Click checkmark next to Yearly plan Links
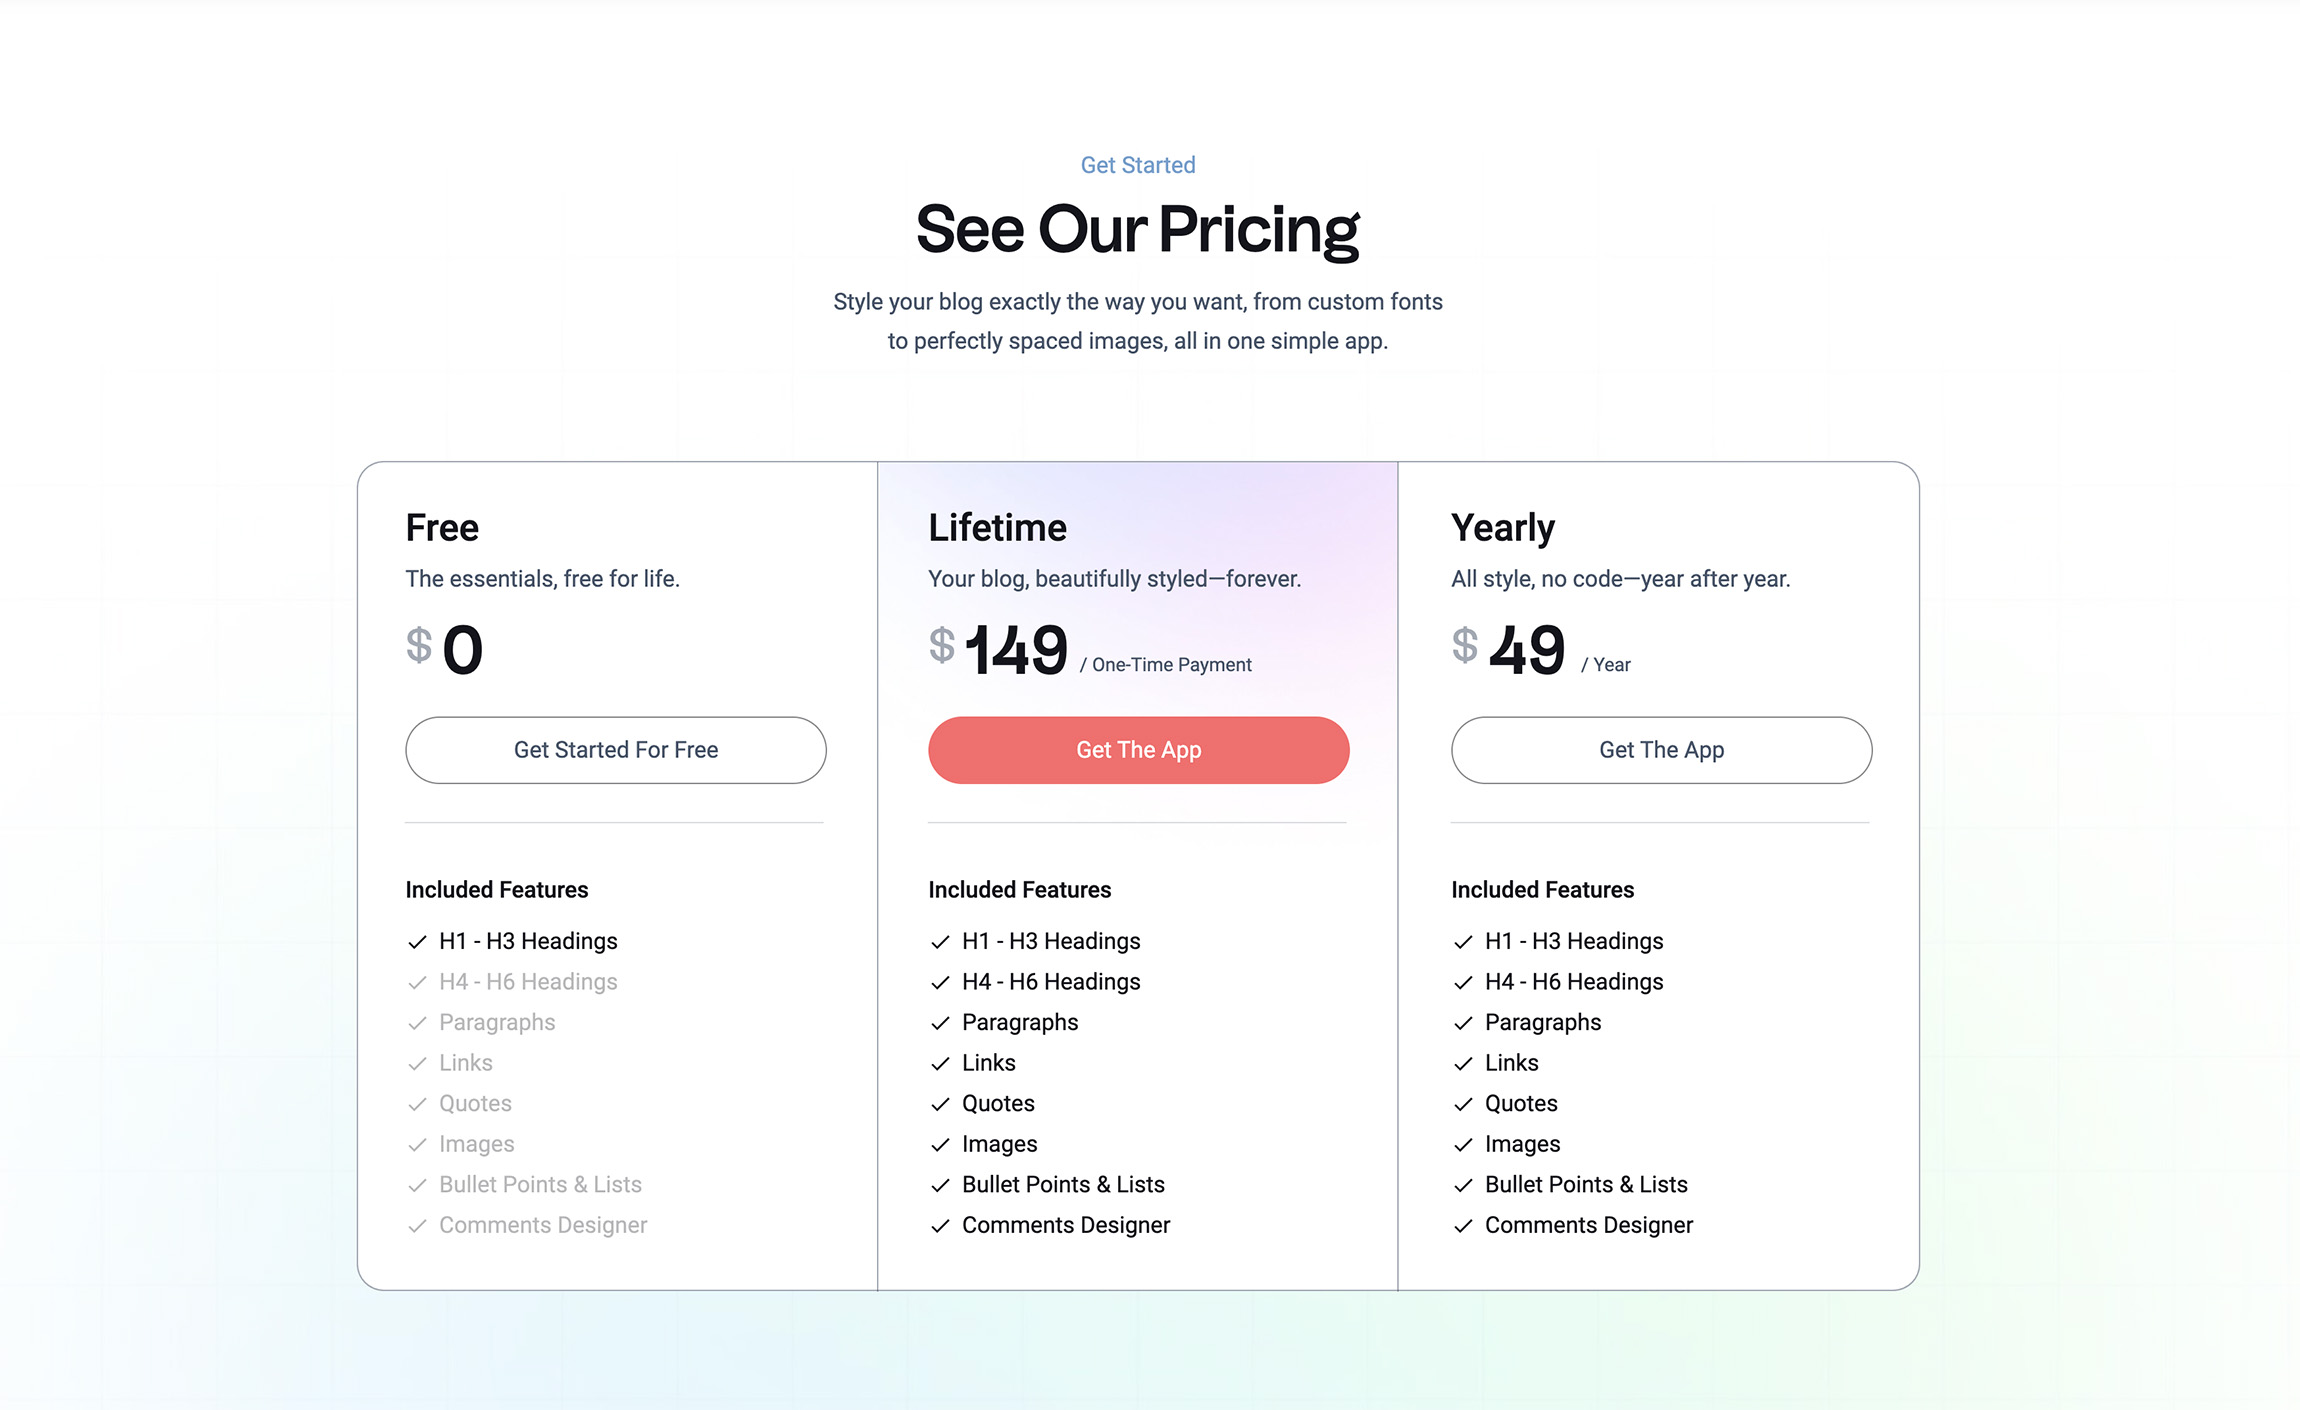Image resolution: width=2300 pixels, height=1410 pixels. (x=1463, y=1064)
